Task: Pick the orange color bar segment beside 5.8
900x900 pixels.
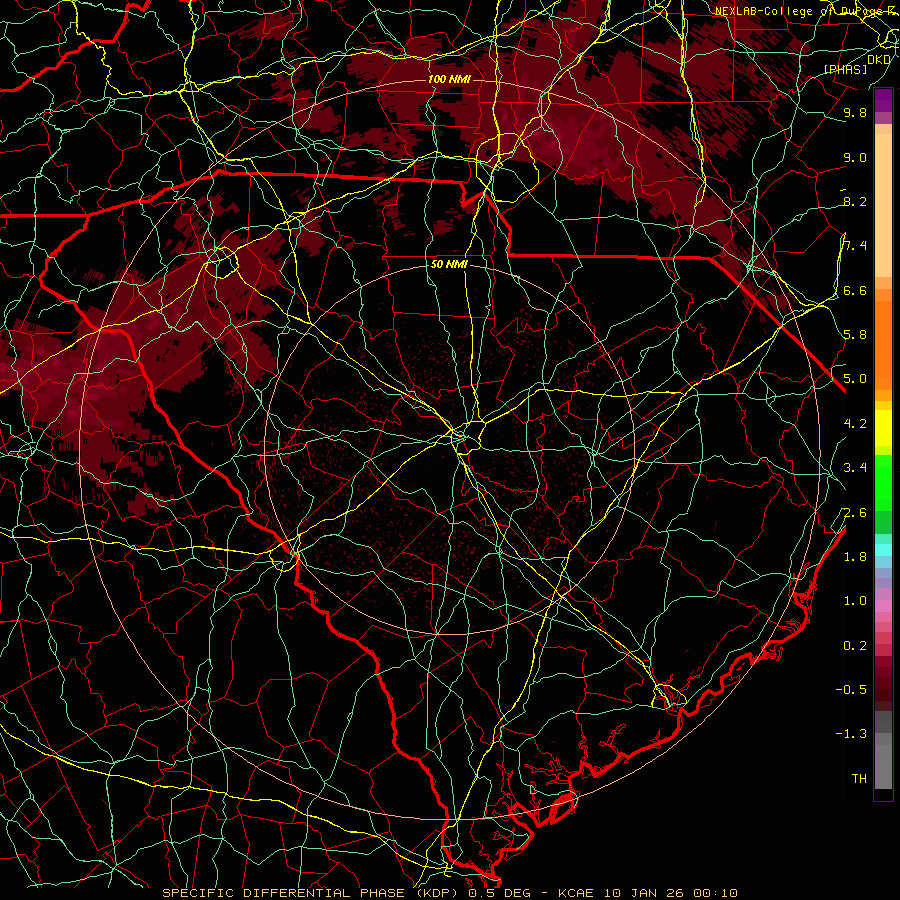Action: click(x=883, y=339)
